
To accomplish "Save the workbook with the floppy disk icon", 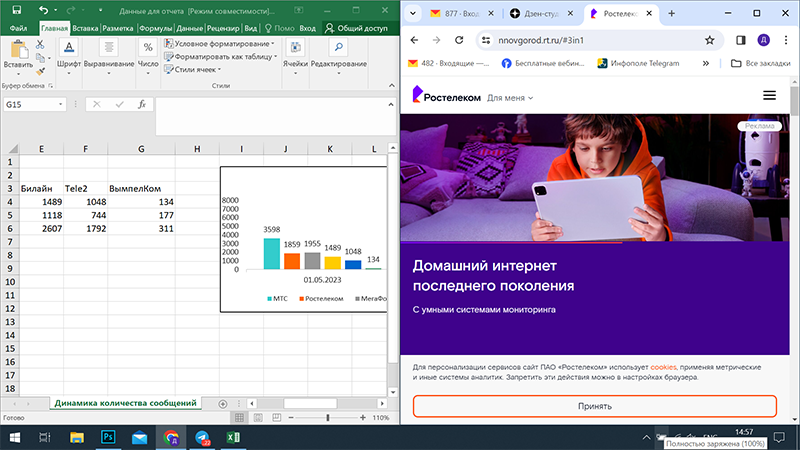I will (17, 10).
